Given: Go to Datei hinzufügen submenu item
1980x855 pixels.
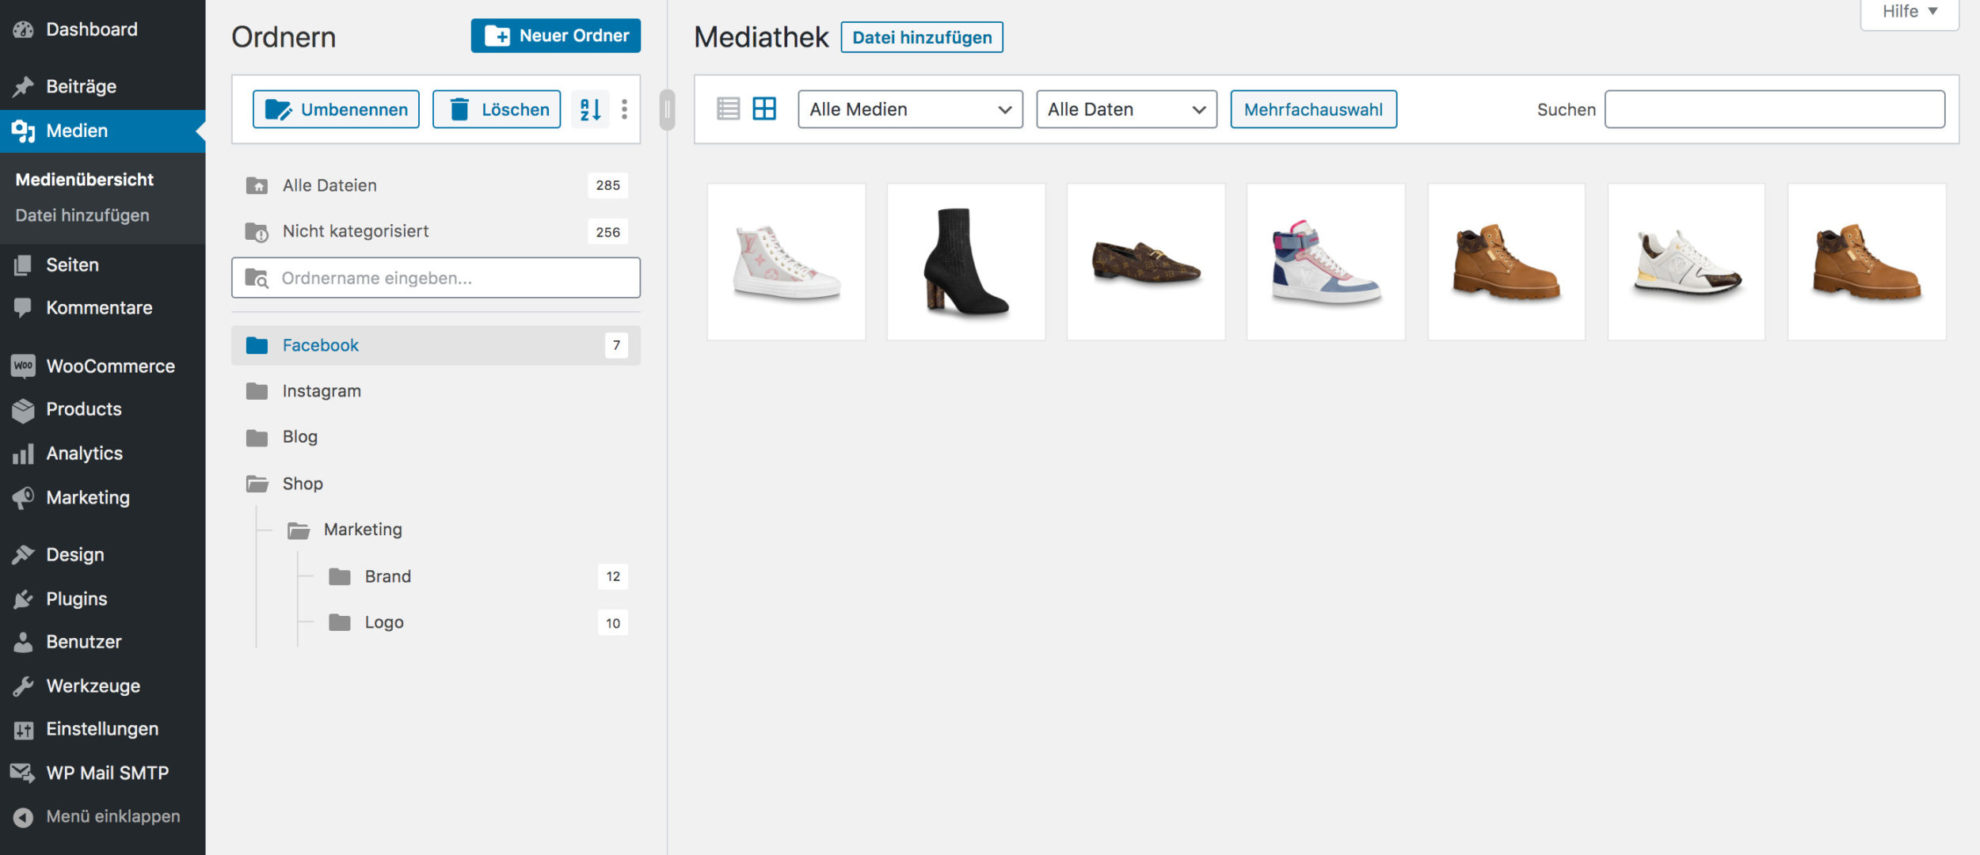Looking at the screenshot, I should click(82, 215).
